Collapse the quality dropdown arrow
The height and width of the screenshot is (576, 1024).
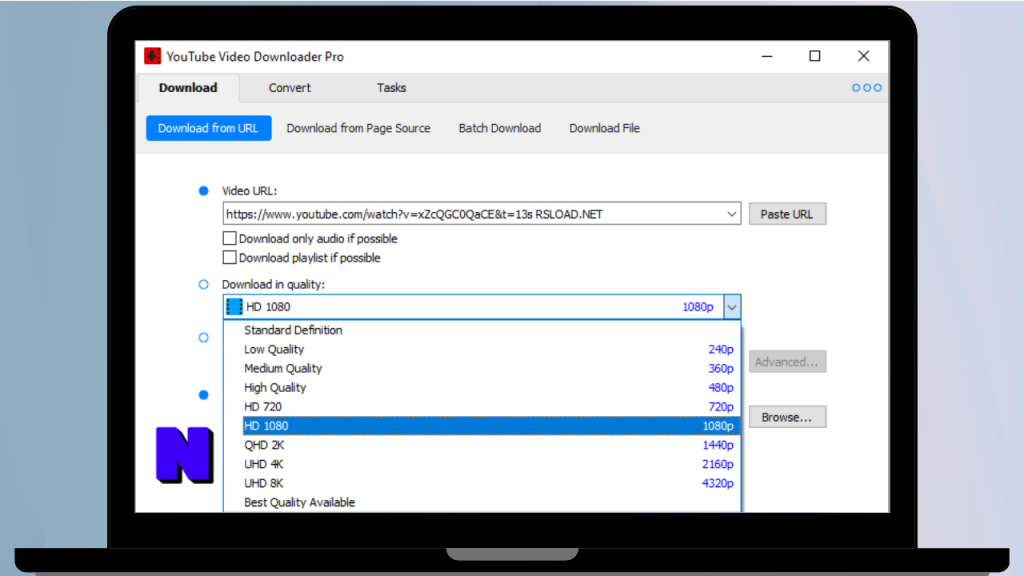[x=732, y=307]
